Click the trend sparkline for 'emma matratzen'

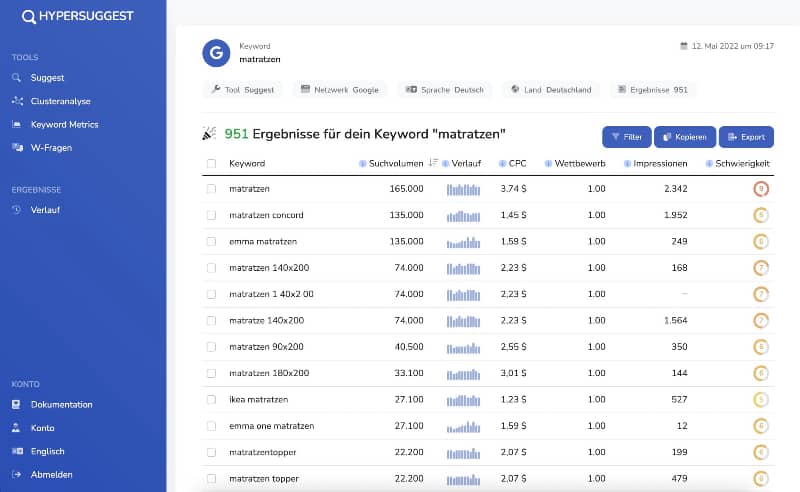point(464,241)
